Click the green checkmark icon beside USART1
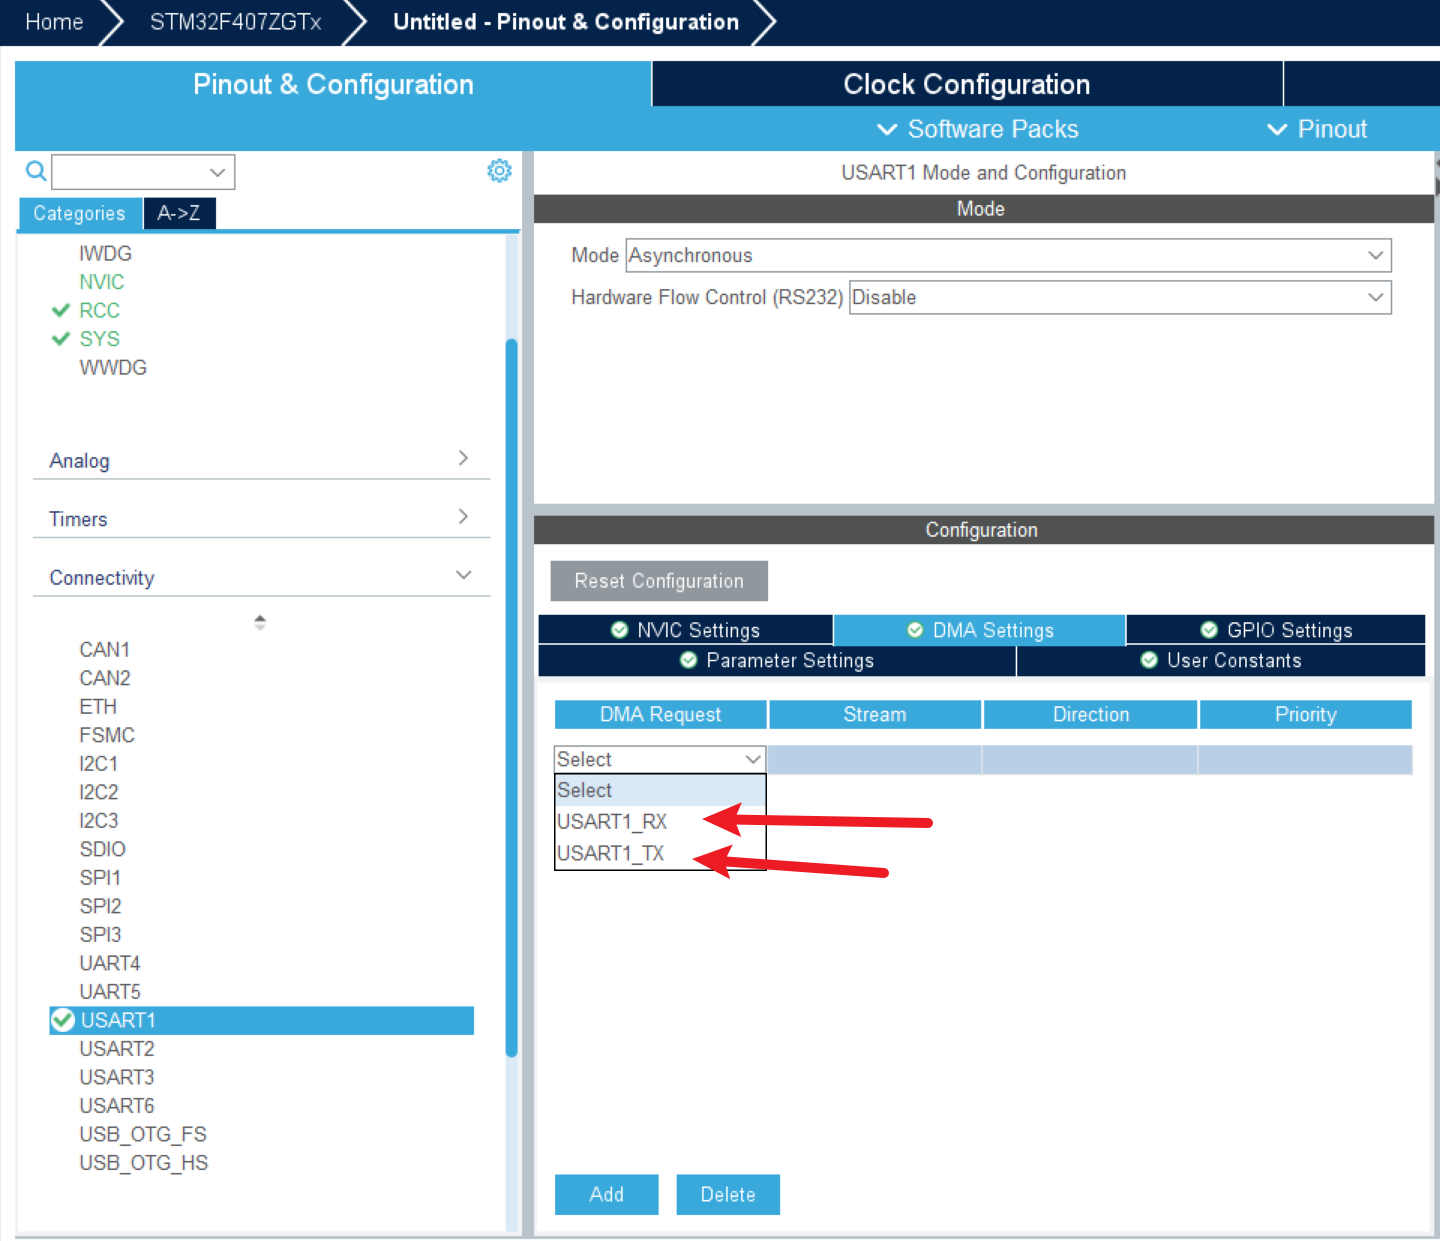 (x=63, y=1020)
